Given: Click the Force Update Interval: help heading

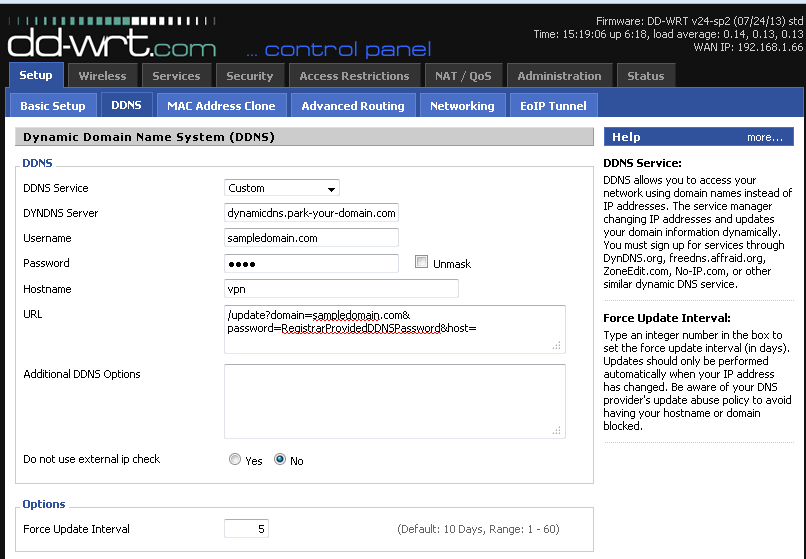Looking at the screenshot, I should click(667, 318).
